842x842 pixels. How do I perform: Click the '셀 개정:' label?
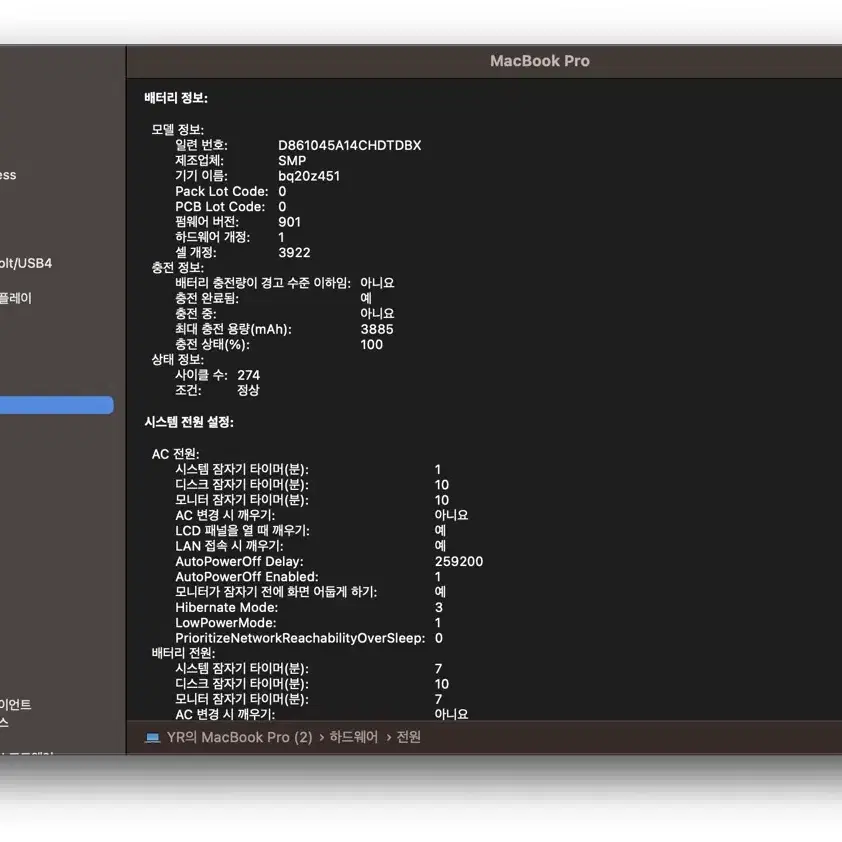point(195,252)
